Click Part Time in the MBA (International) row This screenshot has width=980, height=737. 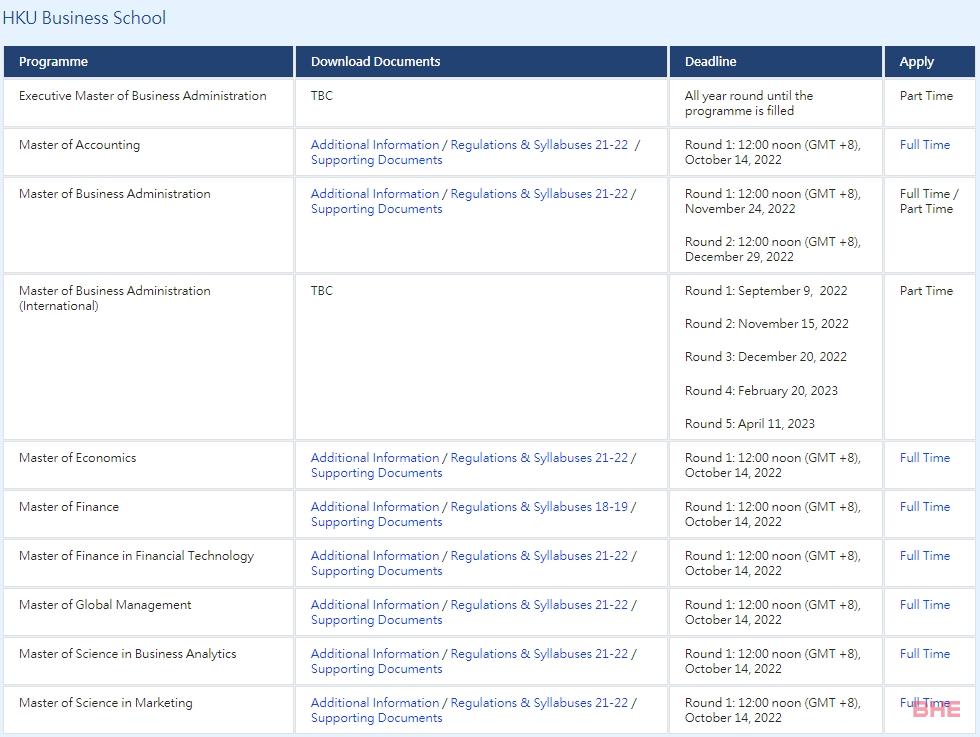click(x=926, y=291)
